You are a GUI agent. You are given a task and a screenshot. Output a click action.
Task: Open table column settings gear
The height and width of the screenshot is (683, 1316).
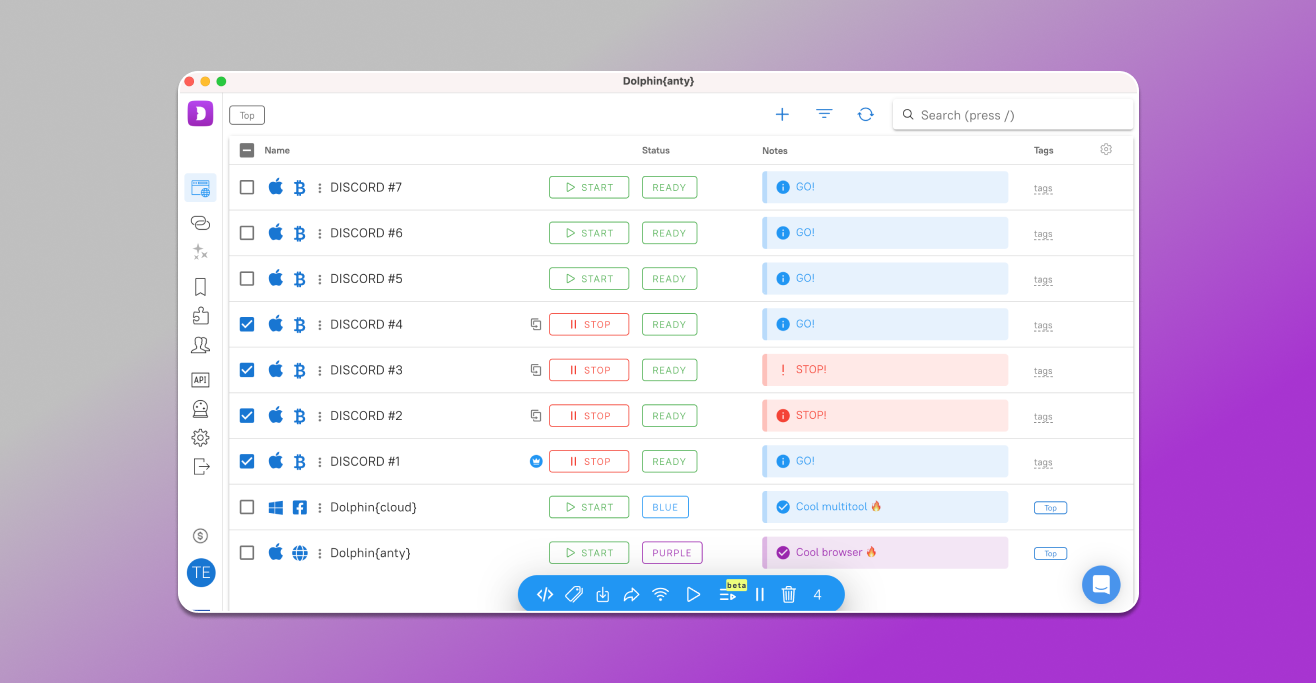click(1106, 150)
